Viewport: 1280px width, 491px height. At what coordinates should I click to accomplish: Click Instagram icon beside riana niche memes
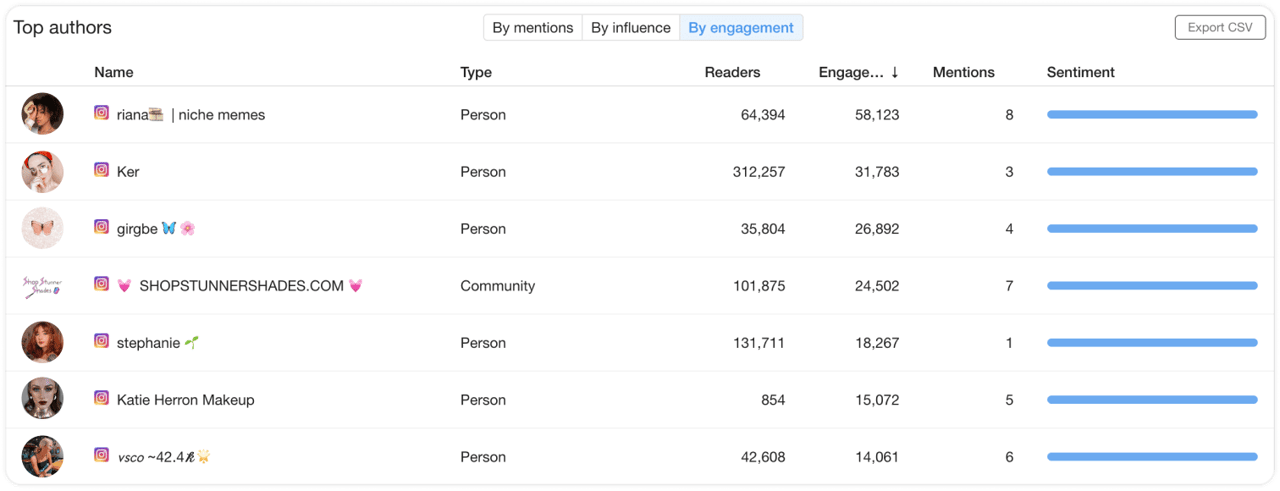click(x=101, y=113)
